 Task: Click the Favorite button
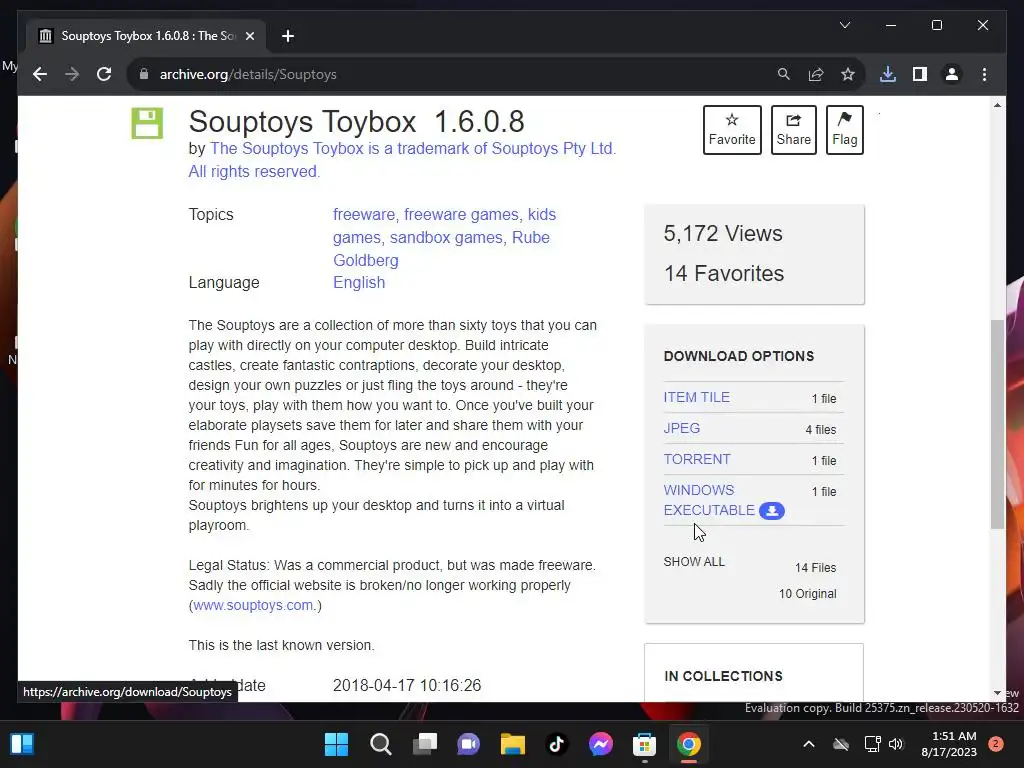click(732, 130)
